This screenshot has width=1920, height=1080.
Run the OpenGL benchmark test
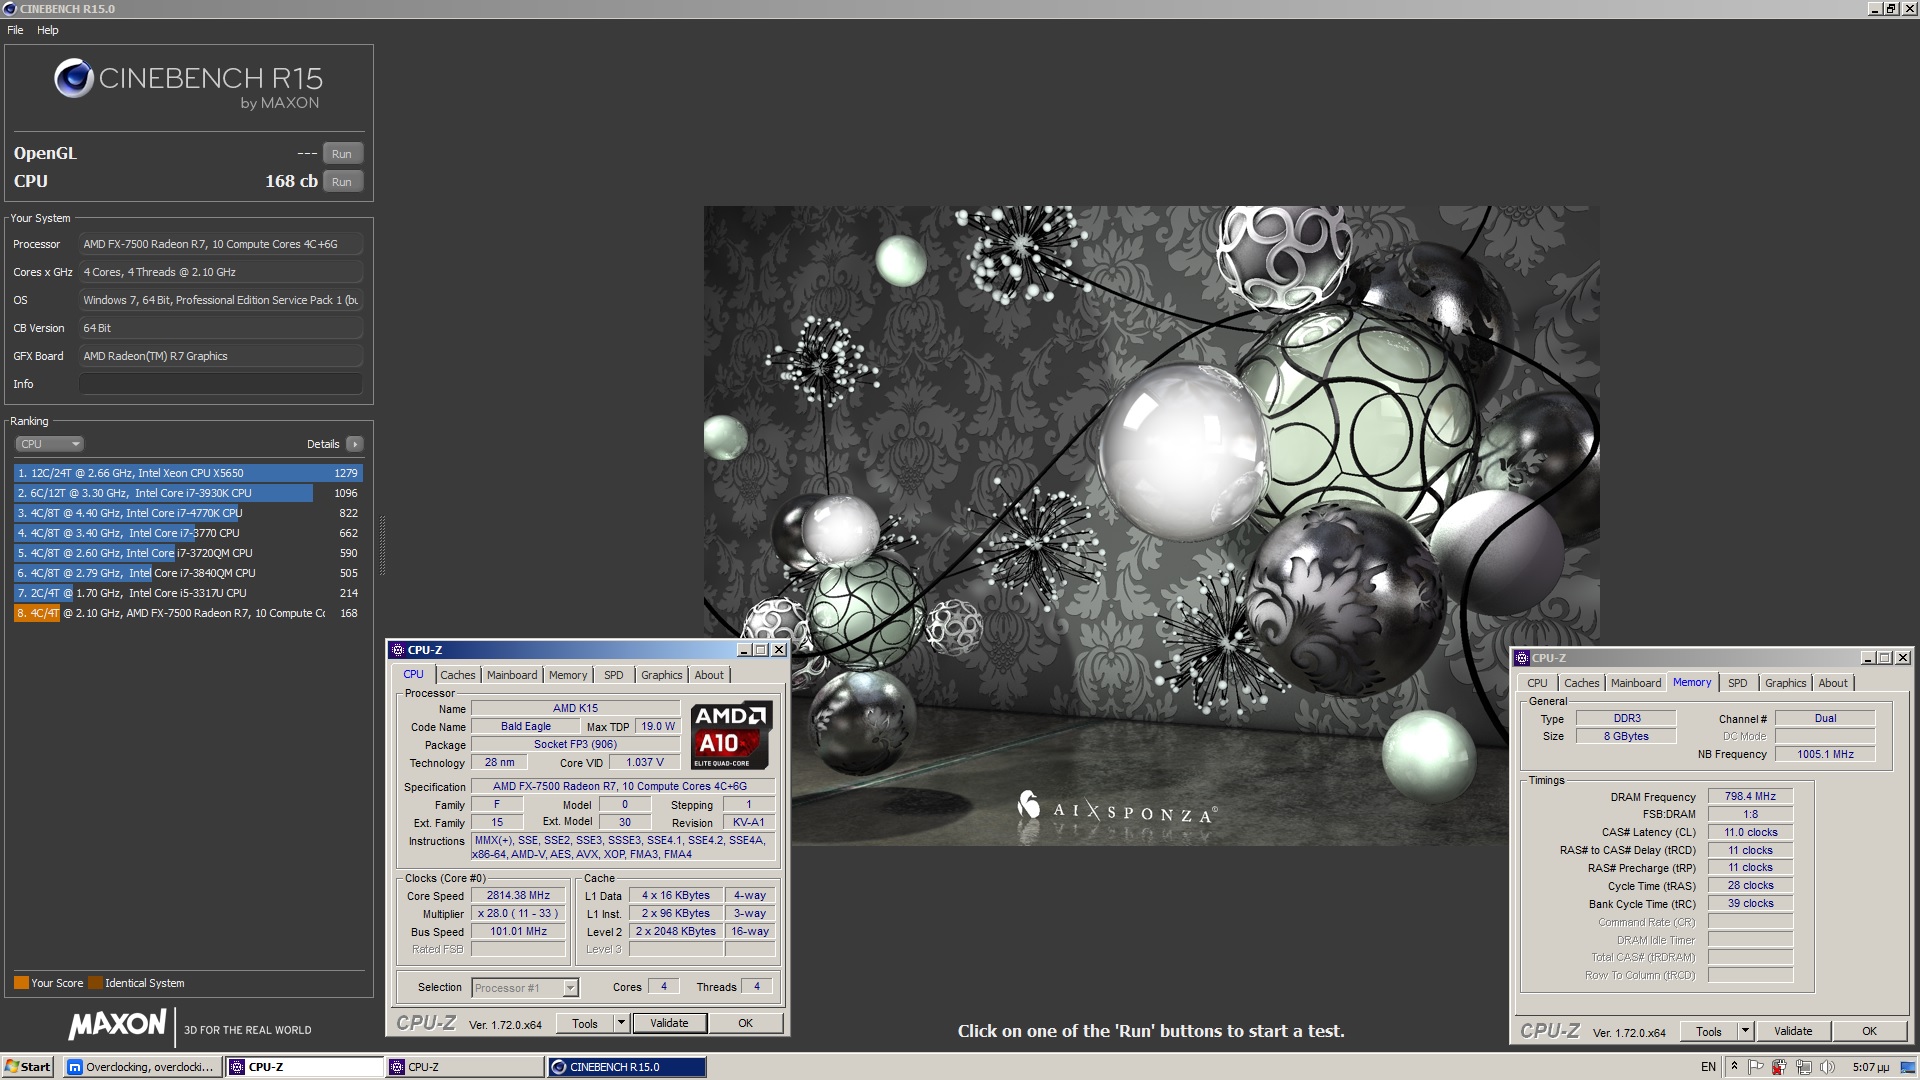(x=342, y=154)
